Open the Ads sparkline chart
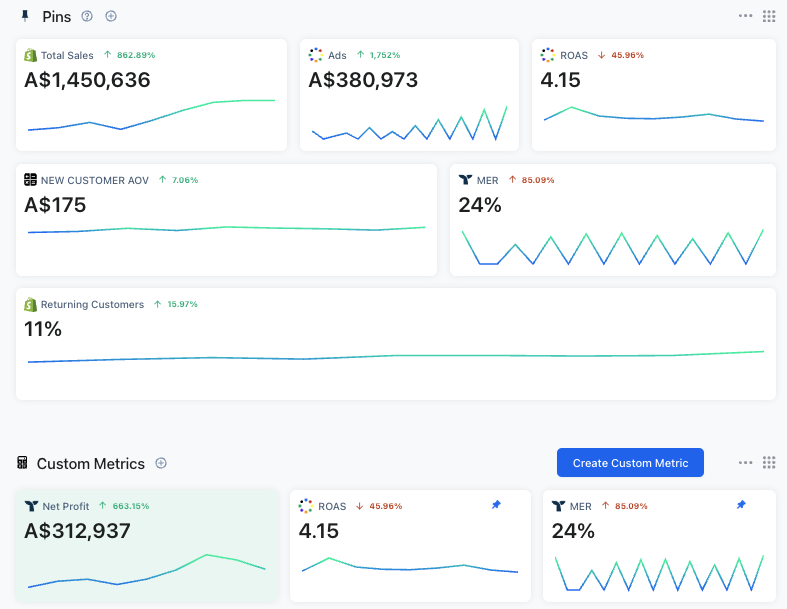 (x=409, y=123)
